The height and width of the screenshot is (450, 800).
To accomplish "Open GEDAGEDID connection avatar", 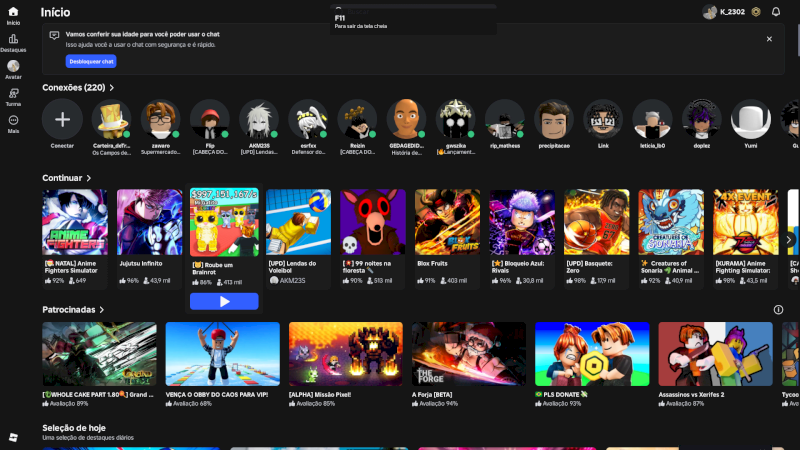I will [406, 119].
